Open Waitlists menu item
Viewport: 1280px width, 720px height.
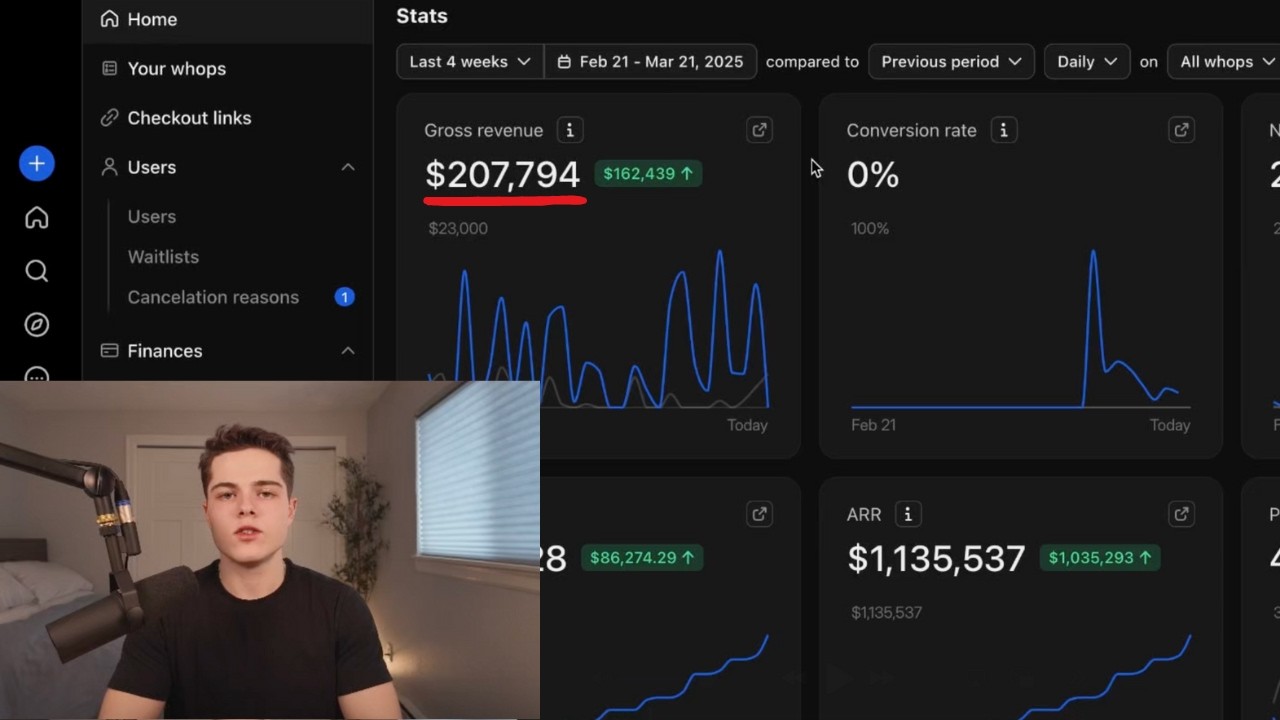[x=163, y=257]
